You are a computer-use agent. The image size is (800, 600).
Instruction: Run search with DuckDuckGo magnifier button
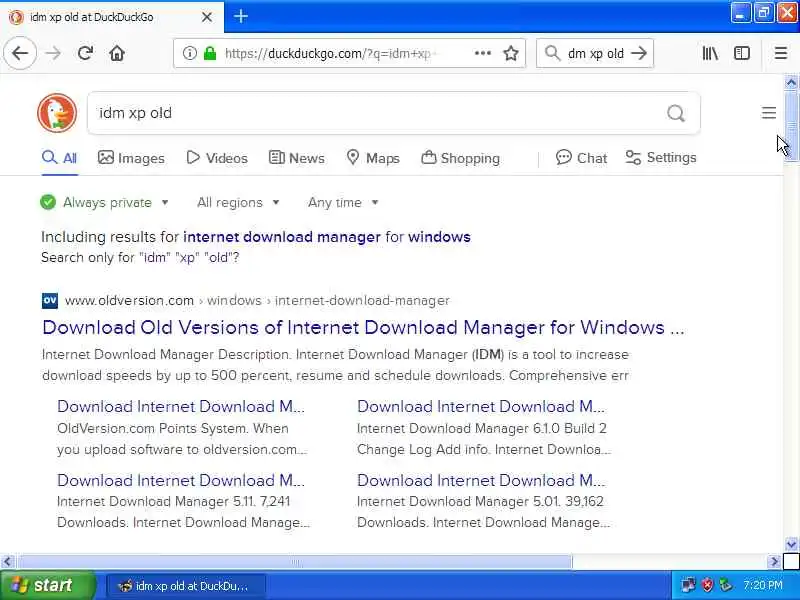point(676,113)
